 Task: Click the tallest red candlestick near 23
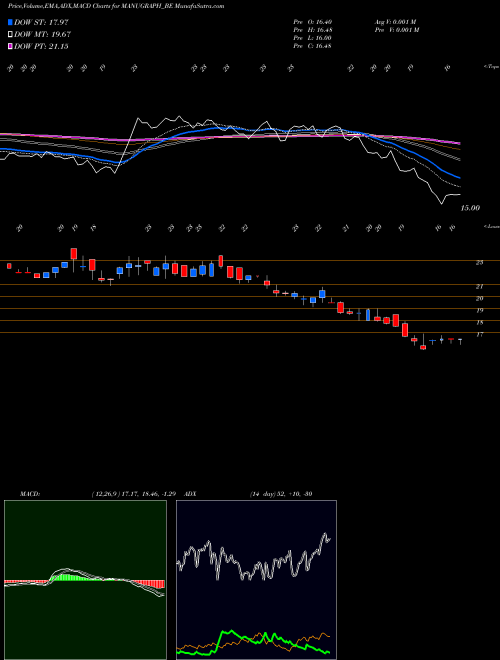tap(74, 253)
